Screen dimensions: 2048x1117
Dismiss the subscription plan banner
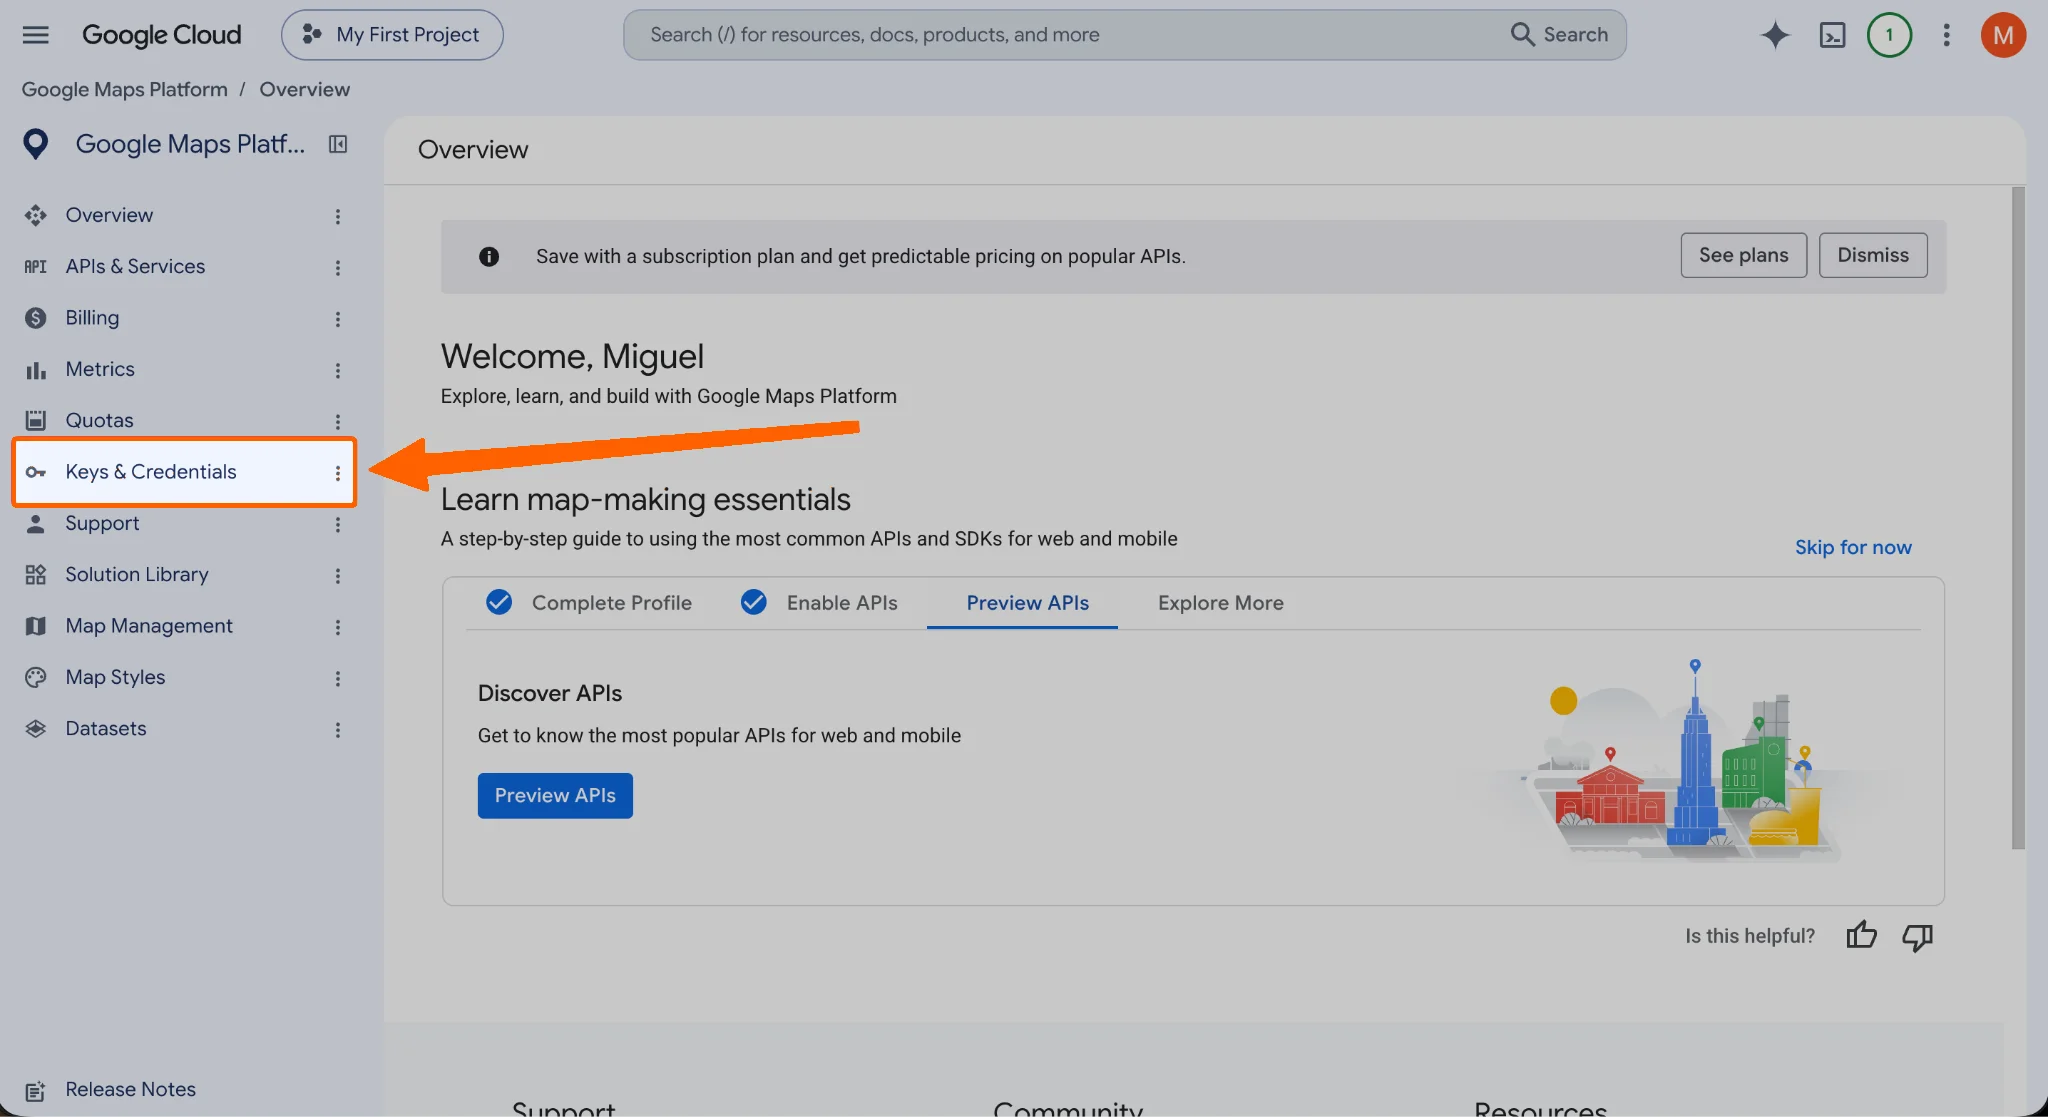(1873, 255)
